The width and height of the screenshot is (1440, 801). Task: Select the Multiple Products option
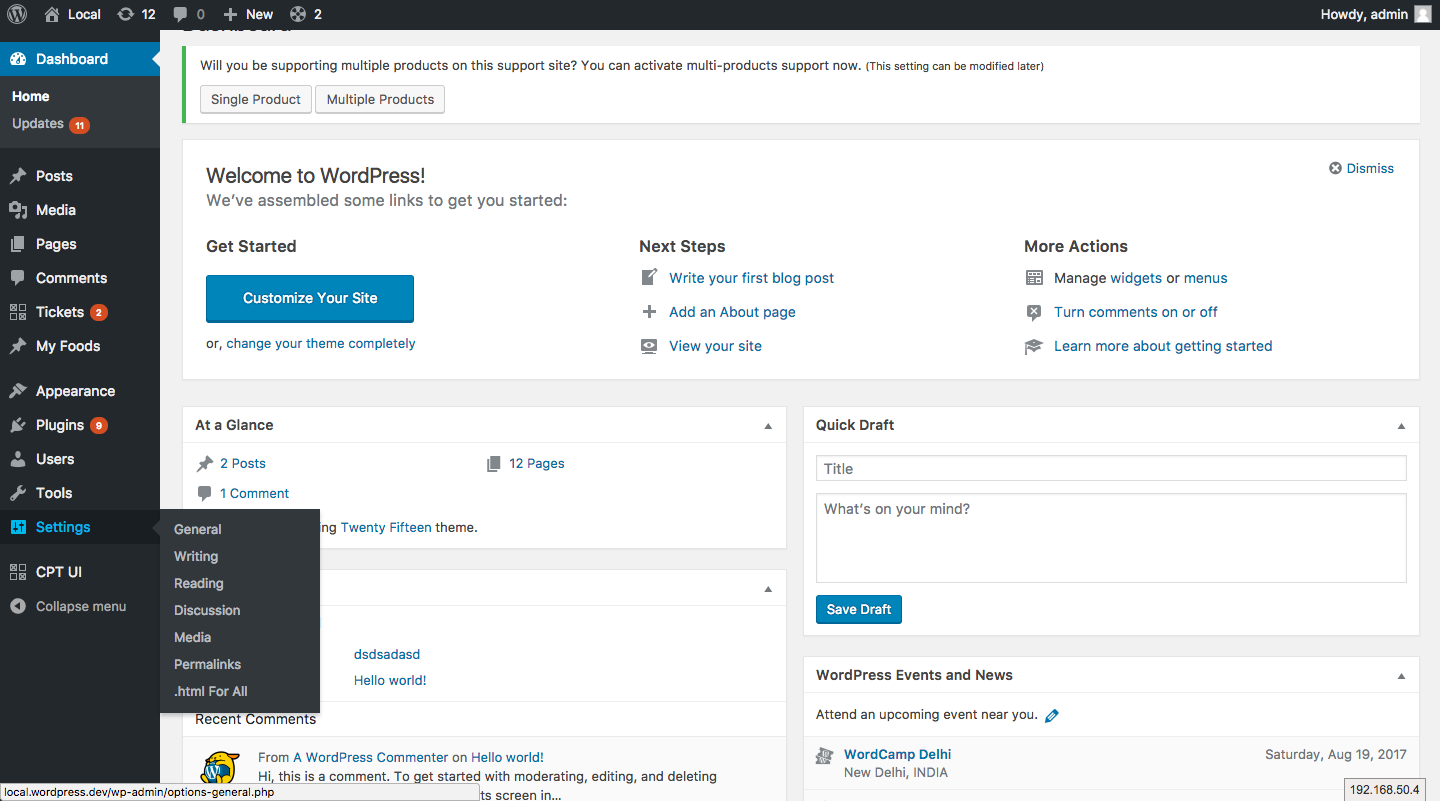(380, 99)
